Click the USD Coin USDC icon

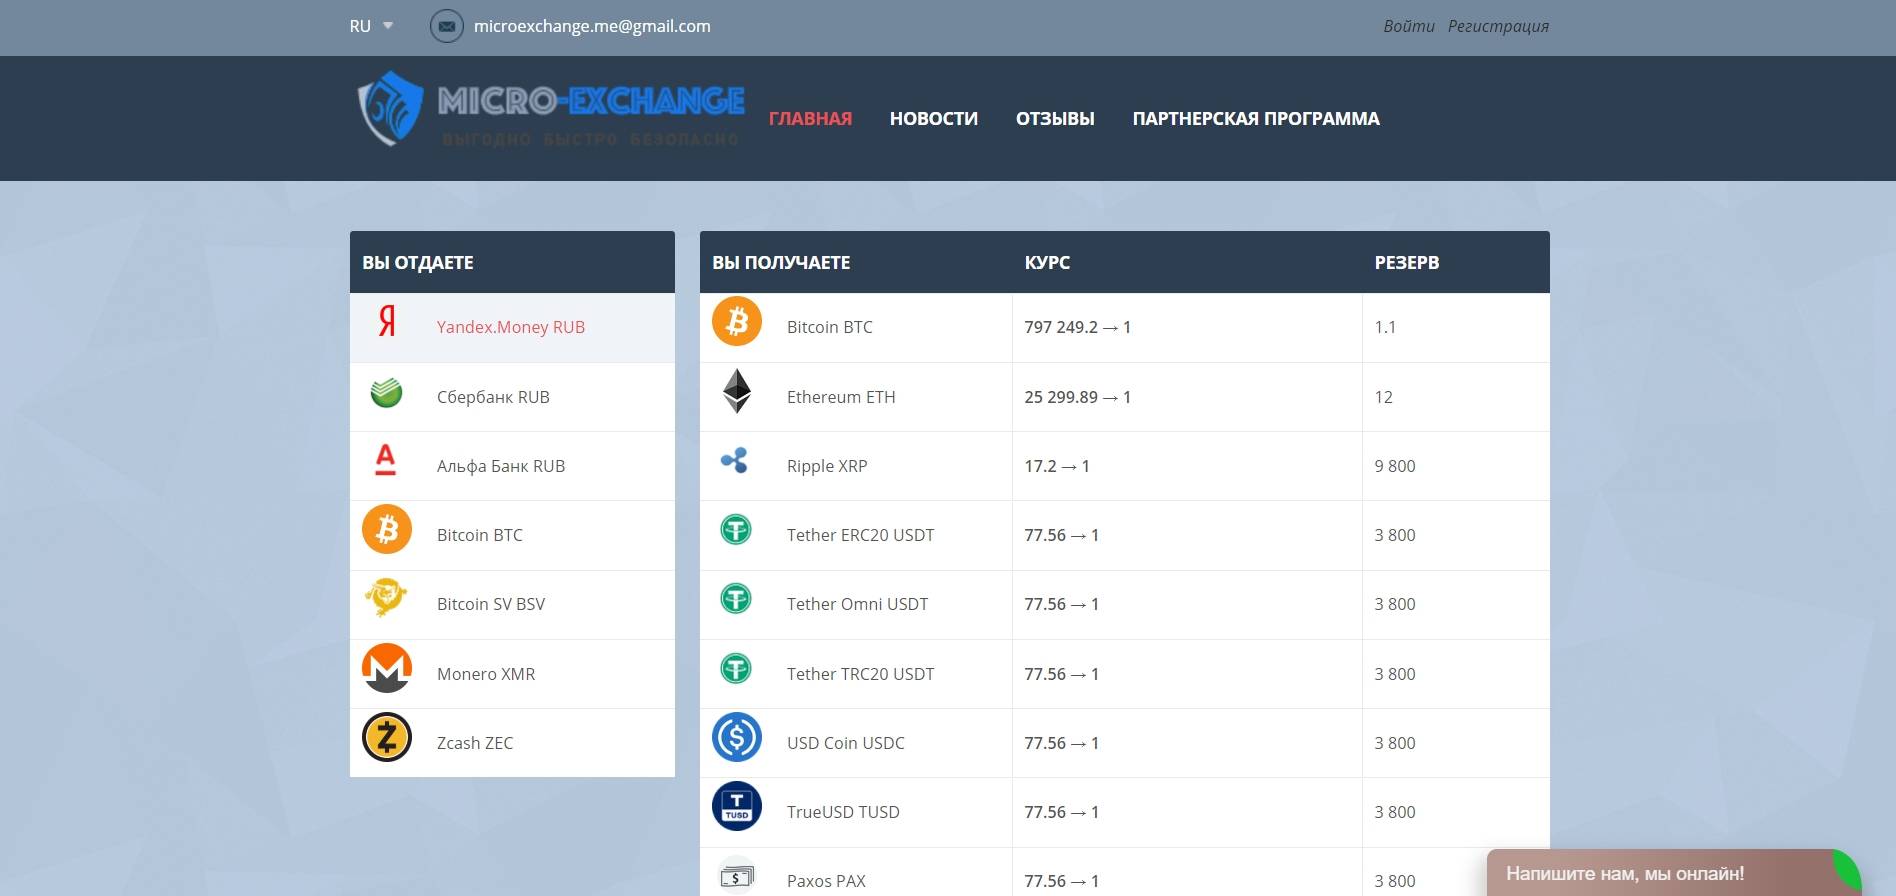[737, 737]
